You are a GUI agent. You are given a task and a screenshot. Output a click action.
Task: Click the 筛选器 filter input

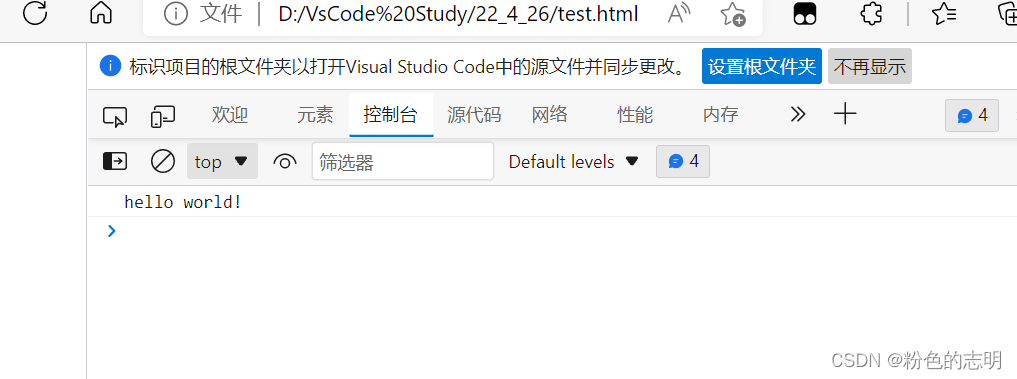403,162
